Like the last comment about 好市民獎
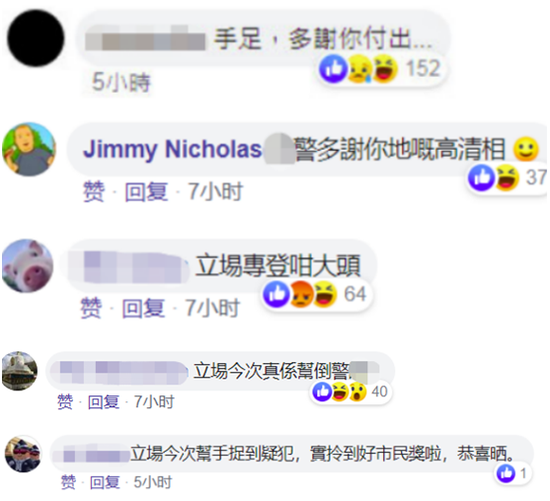The image size is (550, 501). coord(68,482)
